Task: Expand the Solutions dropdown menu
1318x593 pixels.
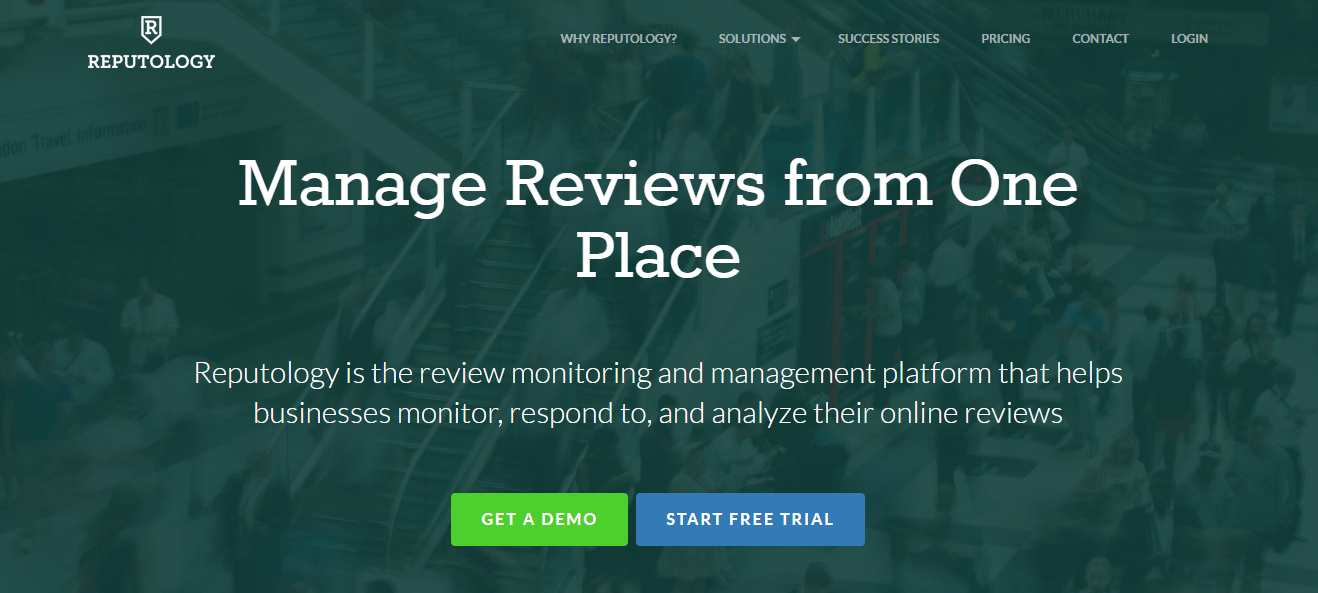Action: 759,39
